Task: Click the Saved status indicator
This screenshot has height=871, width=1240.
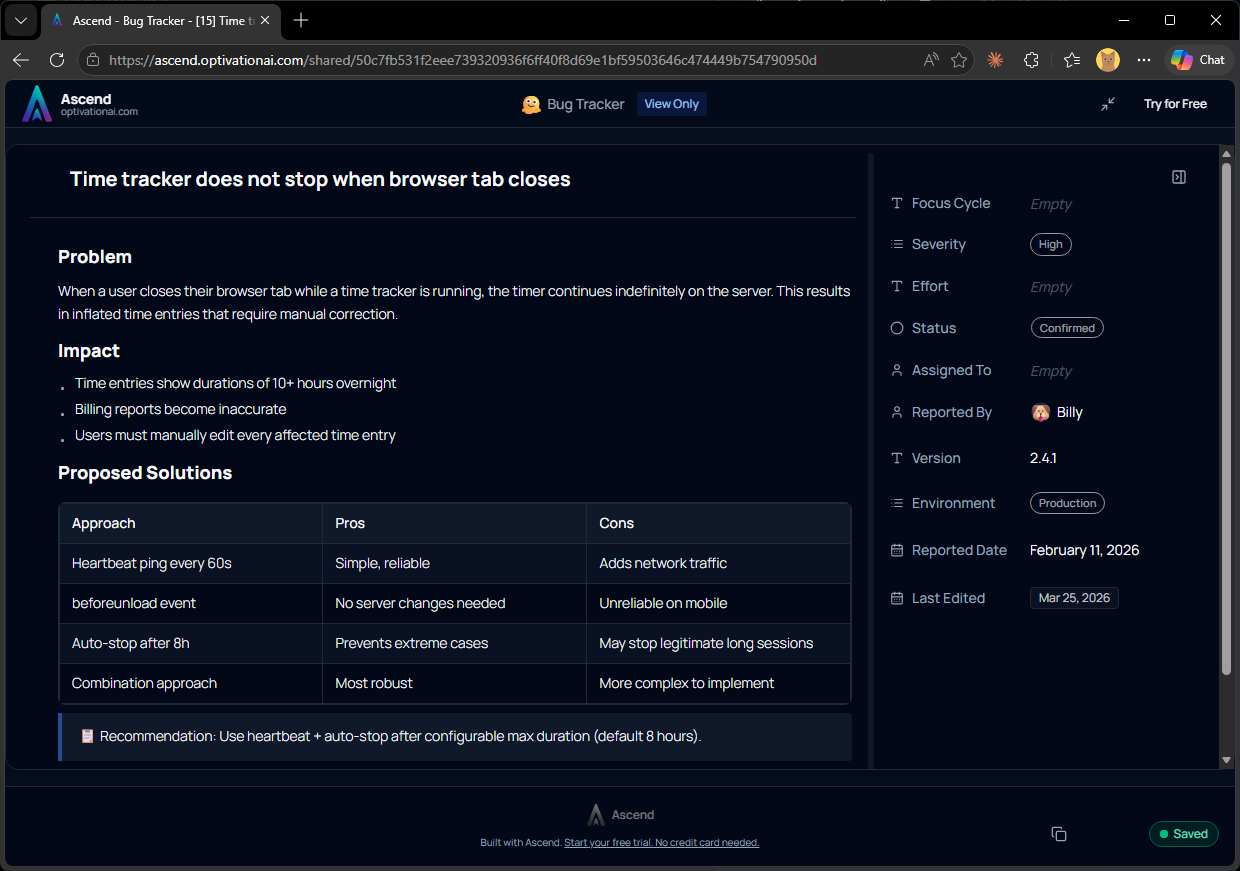Action: [x=1184, y=834]
